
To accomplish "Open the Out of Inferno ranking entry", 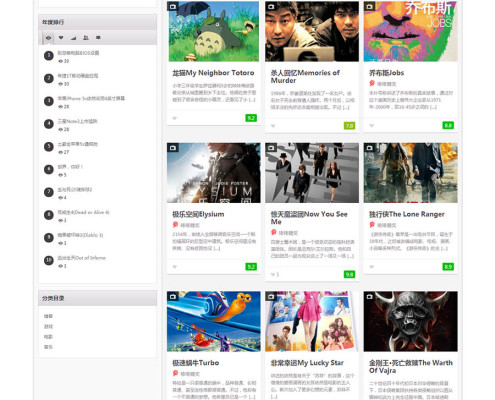I will [82, 258].
